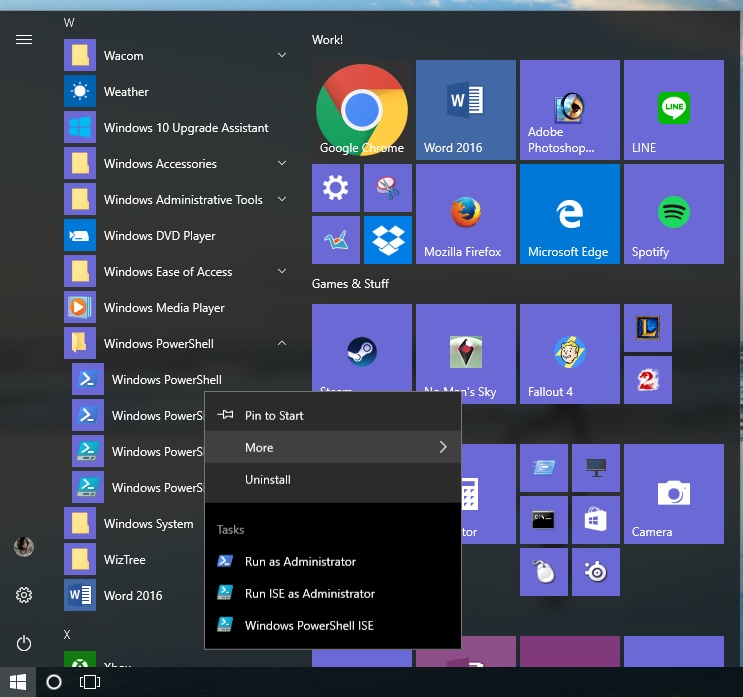Click the Power button
743x697 pixels.
(x=24, y=643)
